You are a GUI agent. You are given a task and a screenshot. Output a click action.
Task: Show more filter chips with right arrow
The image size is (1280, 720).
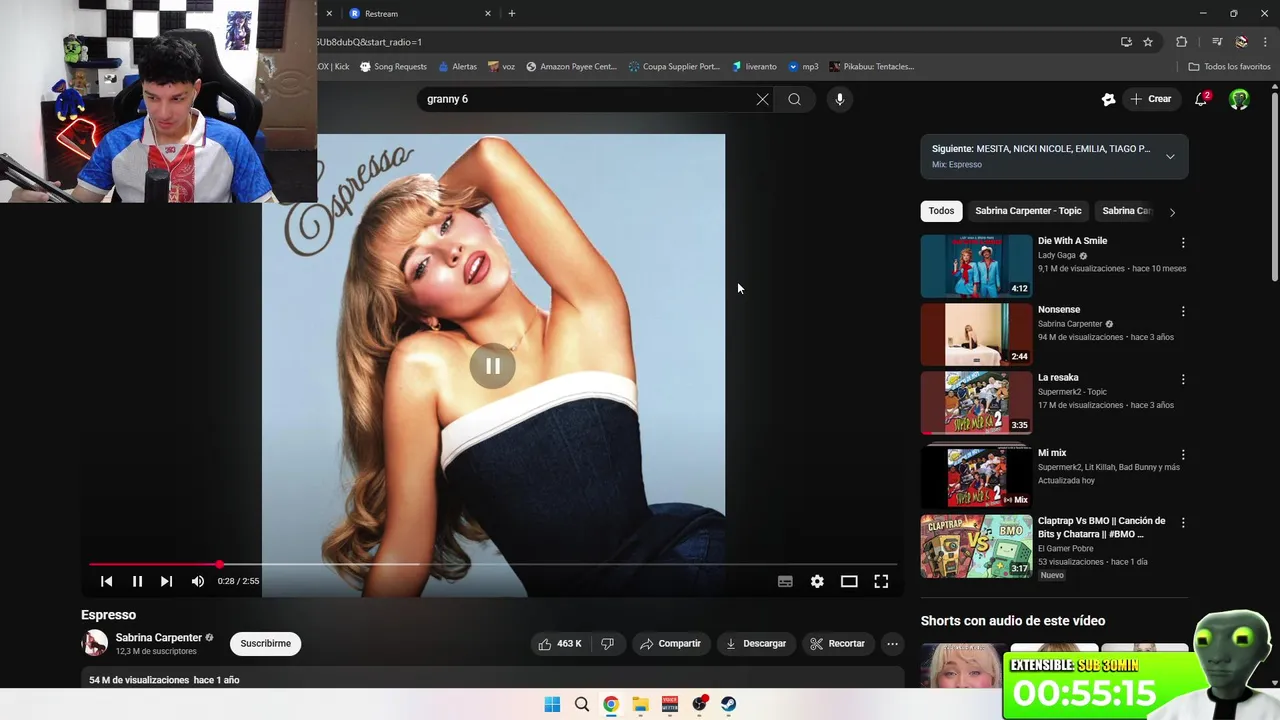[1172, 212]
